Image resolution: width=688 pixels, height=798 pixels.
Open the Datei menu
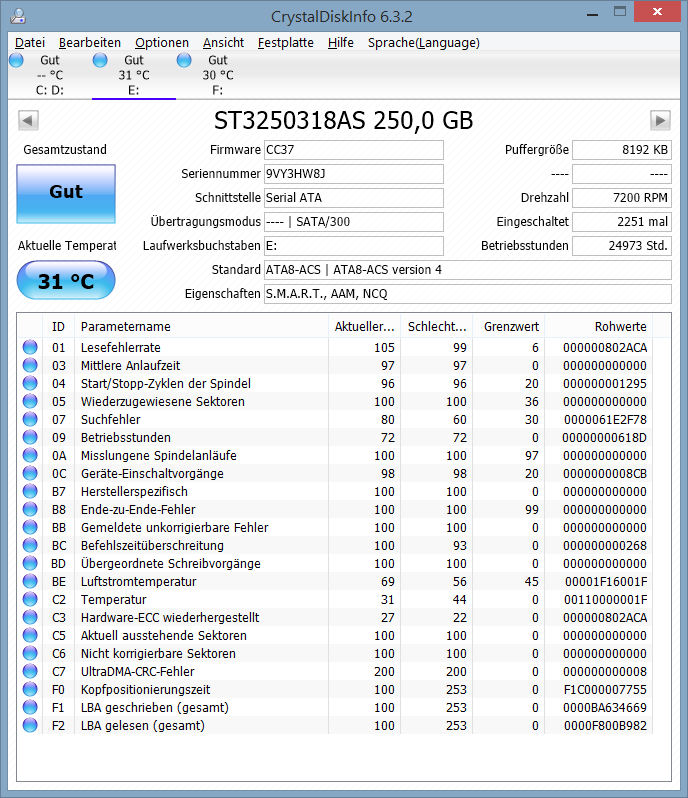click(x=30, y=43)
